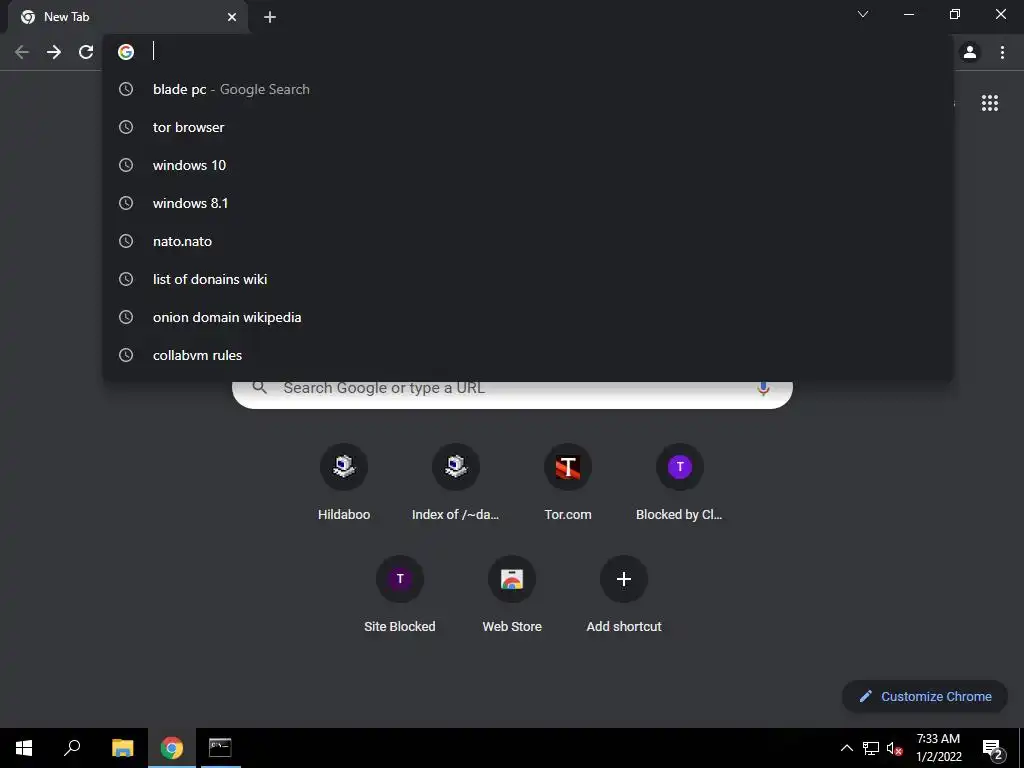Select the 'windows 10' suggestion
The height and width of the screenshot is (768, 1024).
528,165
